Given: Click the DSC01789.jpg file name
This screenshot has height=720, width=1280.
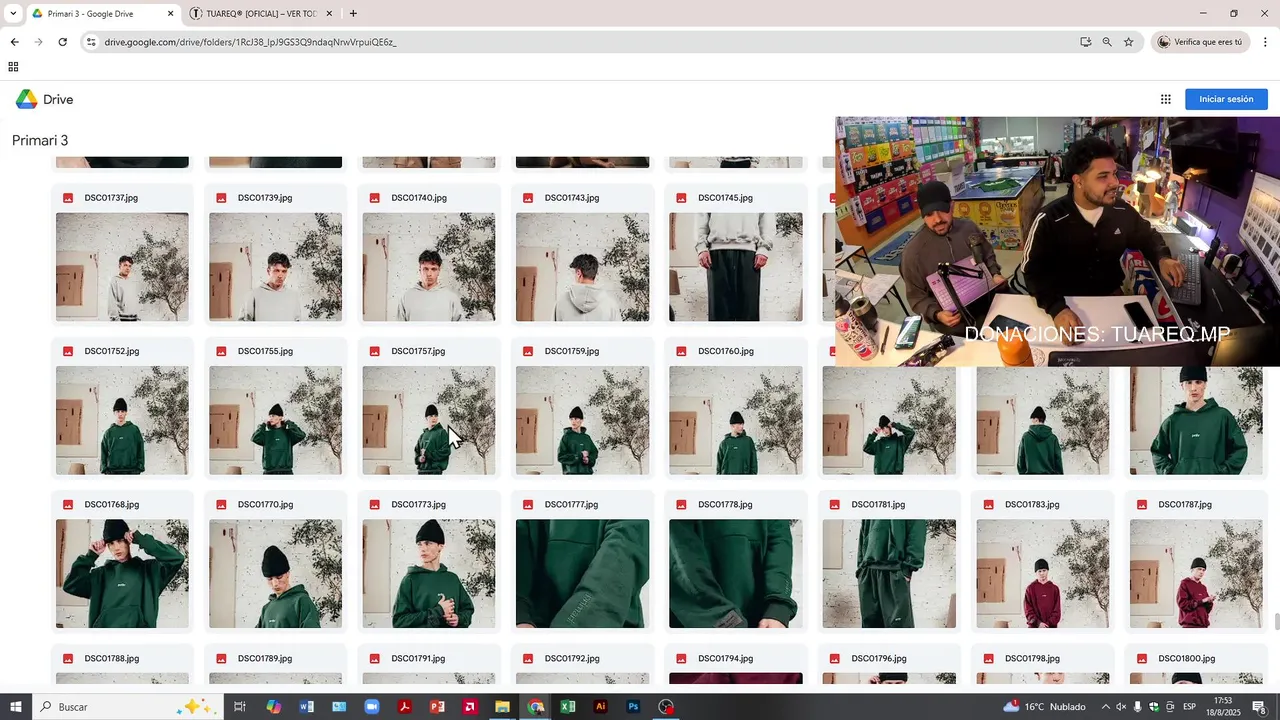Looking at the screenshot, I should [x=265, y=659].
